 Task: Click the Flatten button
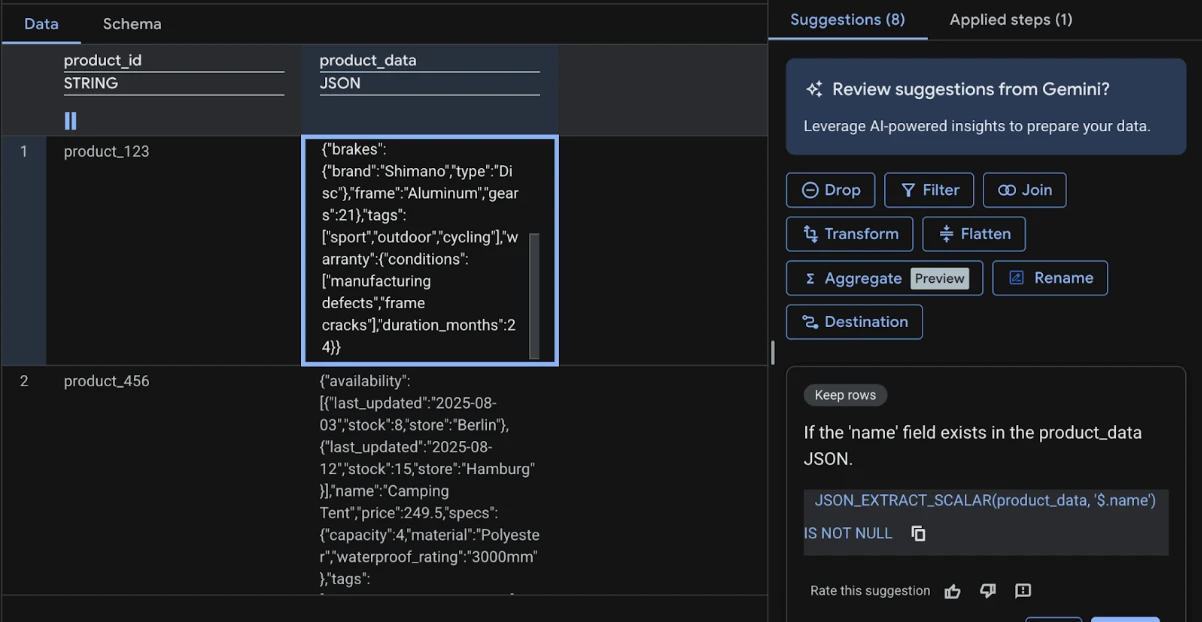click(x=973, y=234)
